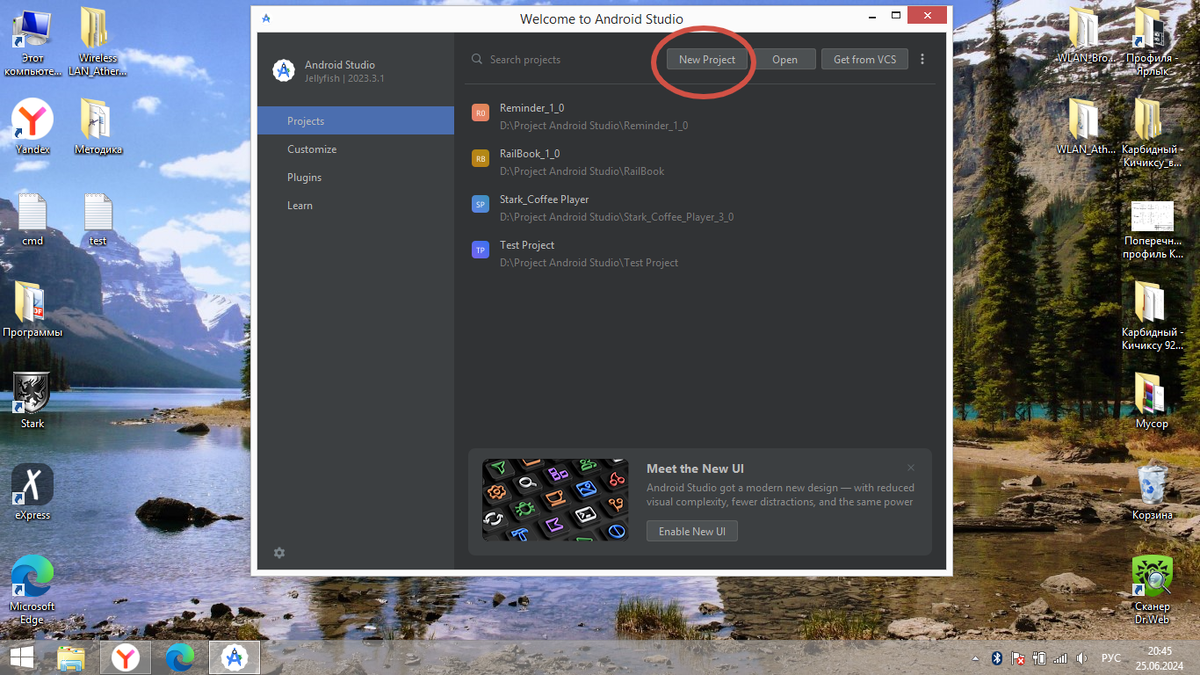Select the Projects tab
This screenshot has height=675, width=1200.
355,121
